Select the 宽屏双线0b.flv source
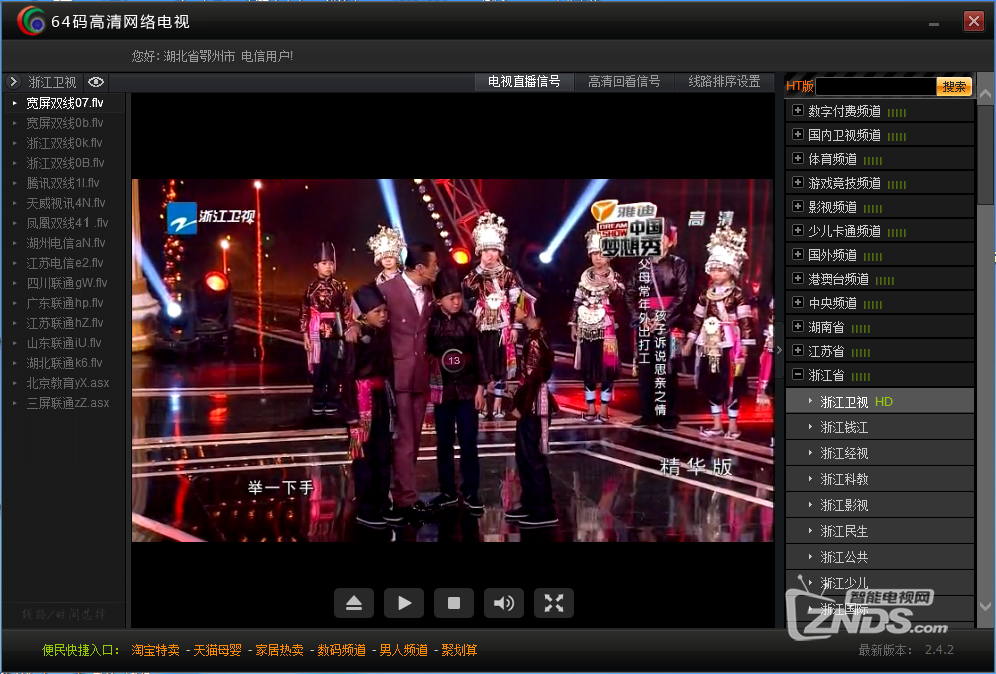The height and width of the screenshot is (674, 996). pyautogui.click(x=65, y=123)
